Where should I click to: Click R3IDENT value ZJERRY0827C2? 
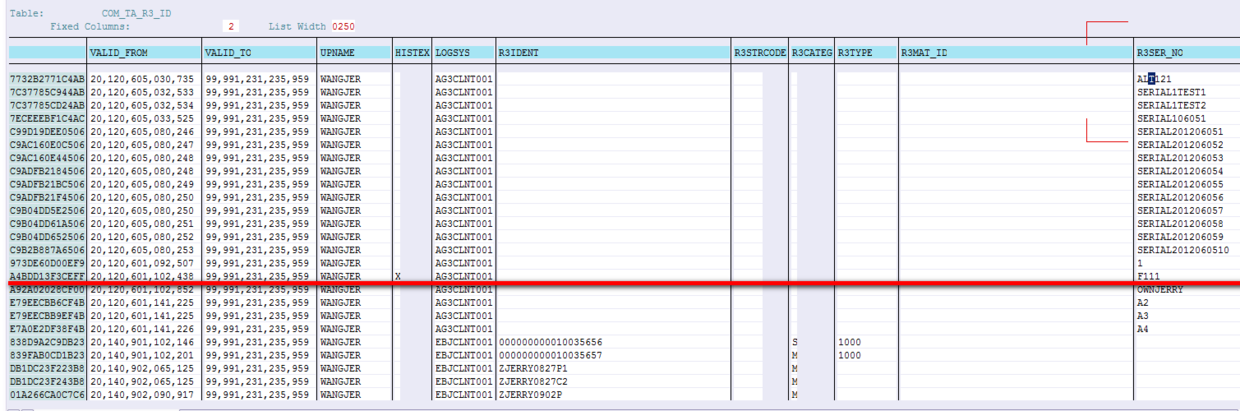(532, 382)
